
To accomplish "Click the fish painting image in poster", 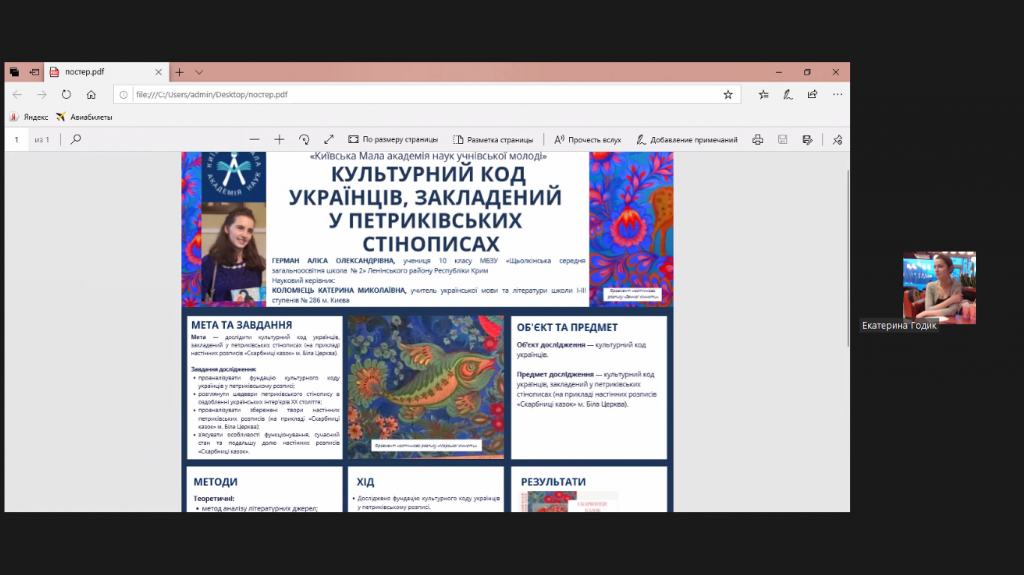I will (x=426, y=387).
